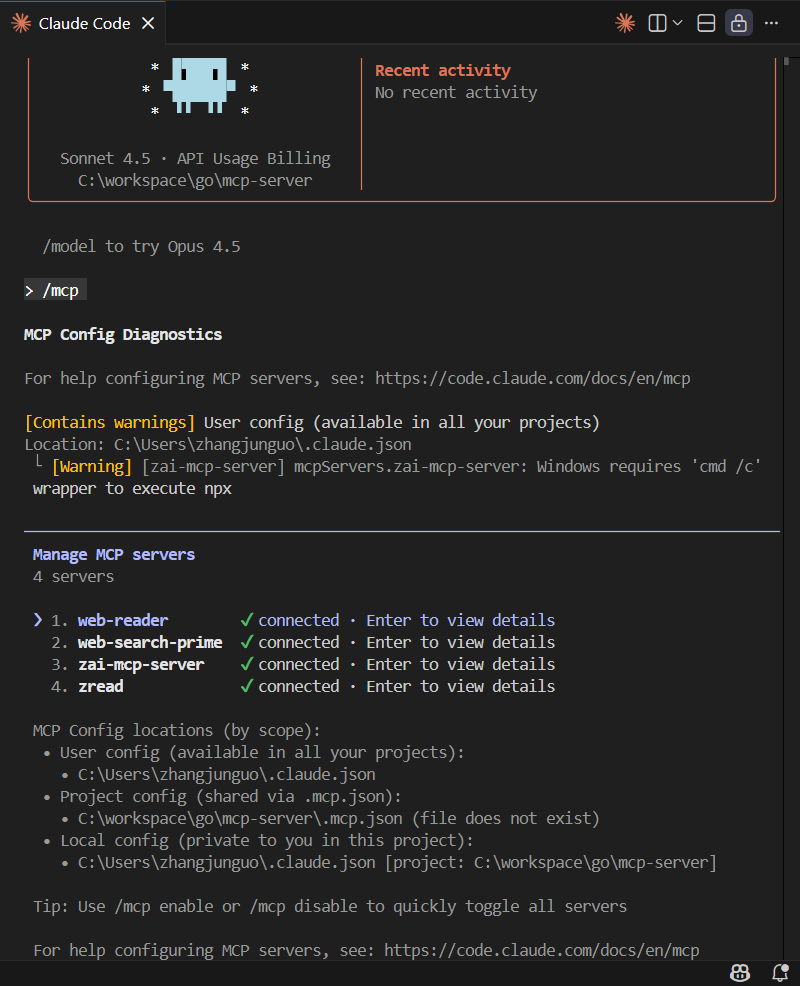Click the connected checkmark for web-search-prime
The height and width of the screenshot is (986, 800).
pyautogui.click(x=247, y=642)
